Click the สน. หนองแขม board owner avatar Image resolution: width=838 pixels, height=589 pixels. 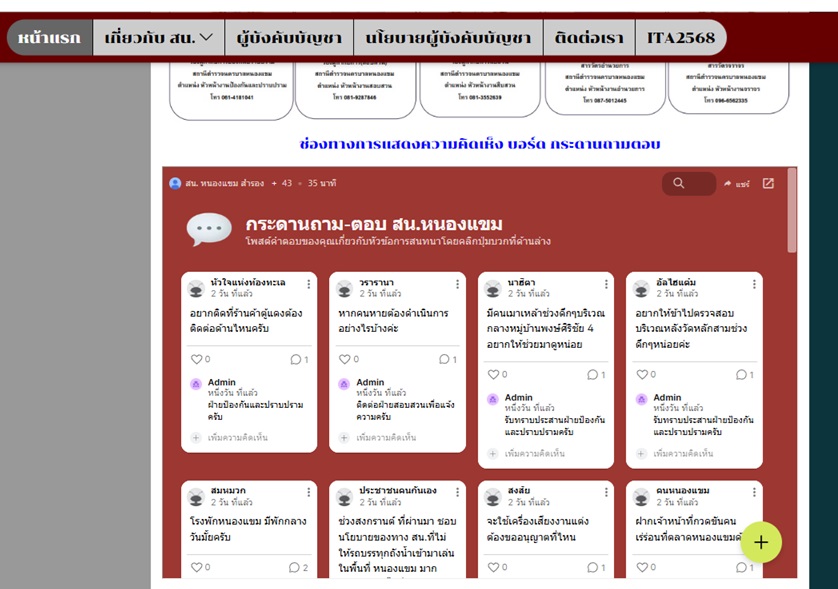(x=175, y=184)
